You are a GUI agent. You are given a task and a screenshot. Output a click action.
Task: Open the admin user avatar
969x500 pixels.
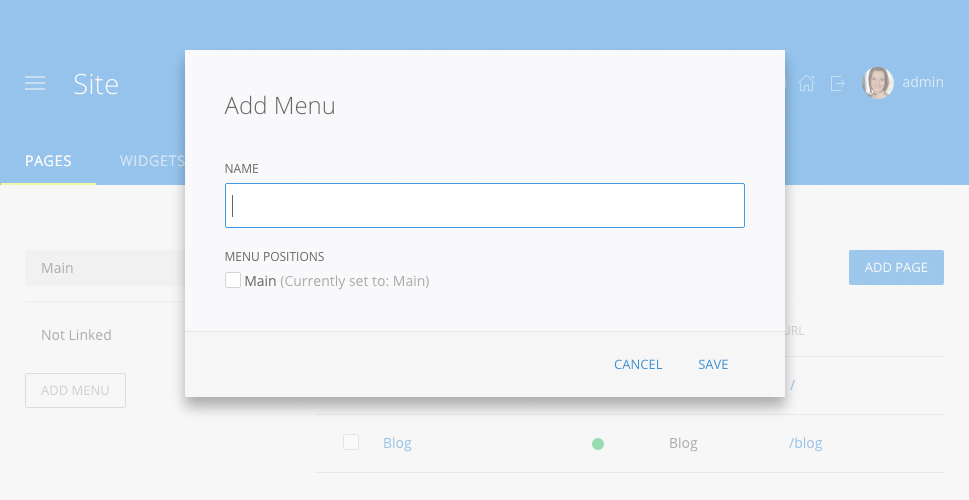tap(877, 83)
